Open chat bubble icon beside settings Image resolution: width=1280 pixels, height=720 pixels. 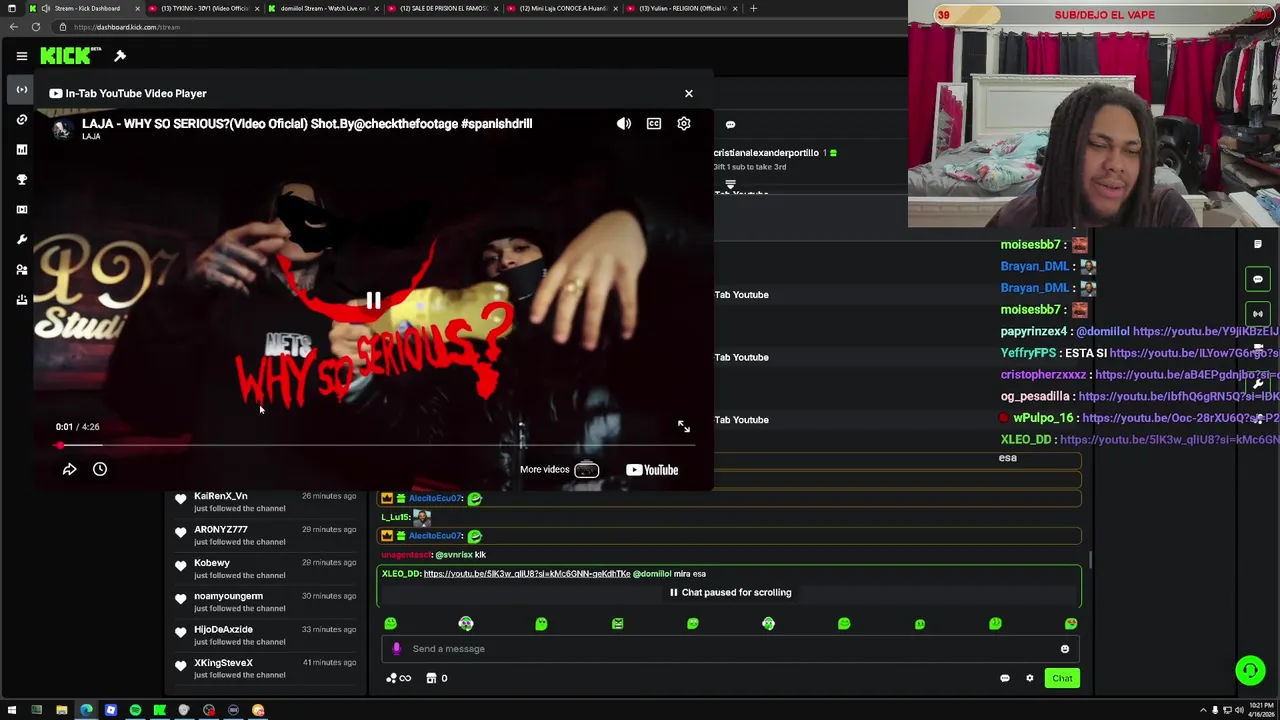tap(1005, 678)
